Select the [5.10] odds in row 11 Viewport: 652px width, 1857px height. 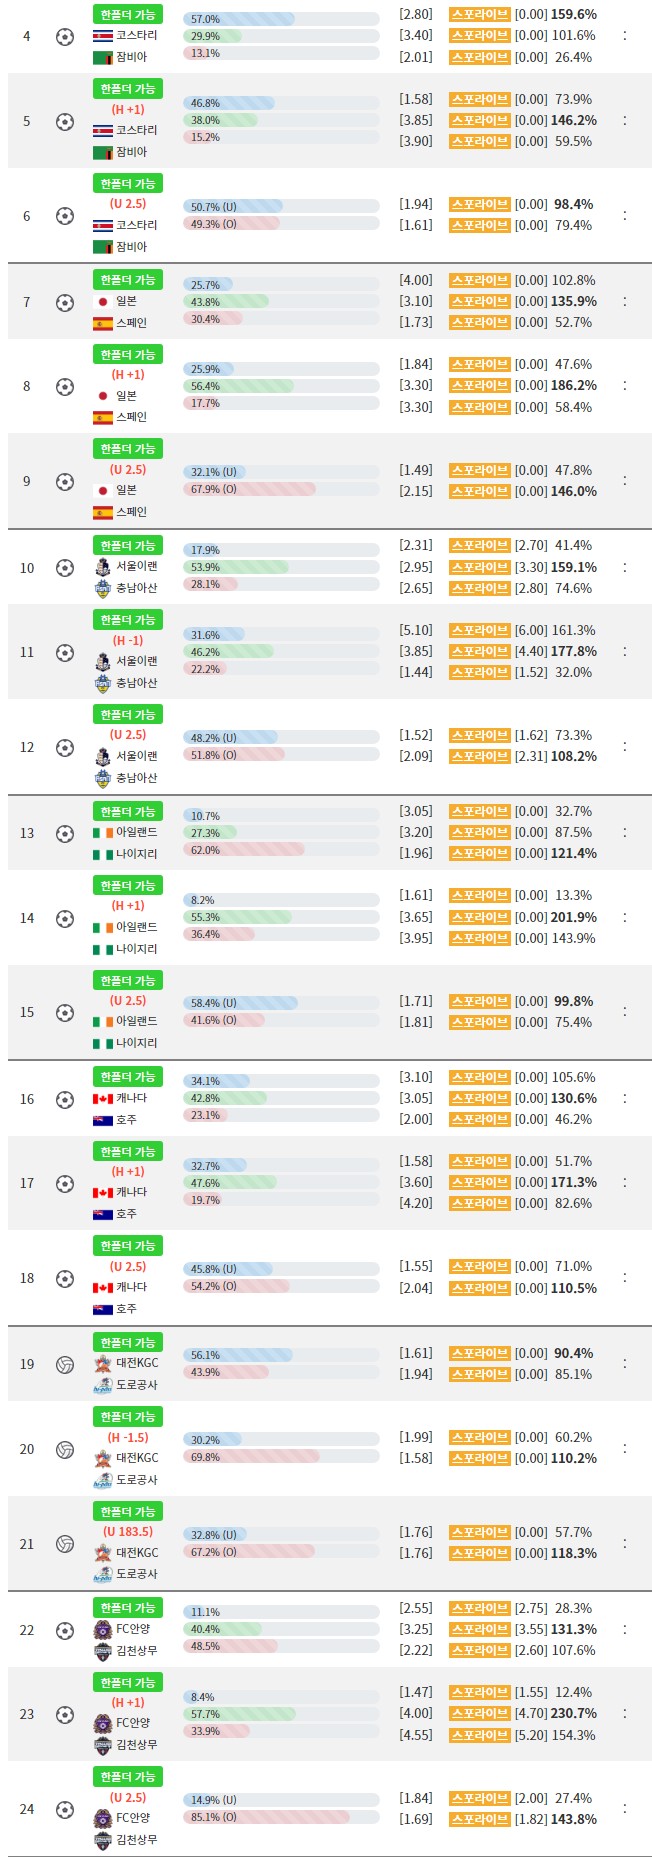tap(416, 630)
